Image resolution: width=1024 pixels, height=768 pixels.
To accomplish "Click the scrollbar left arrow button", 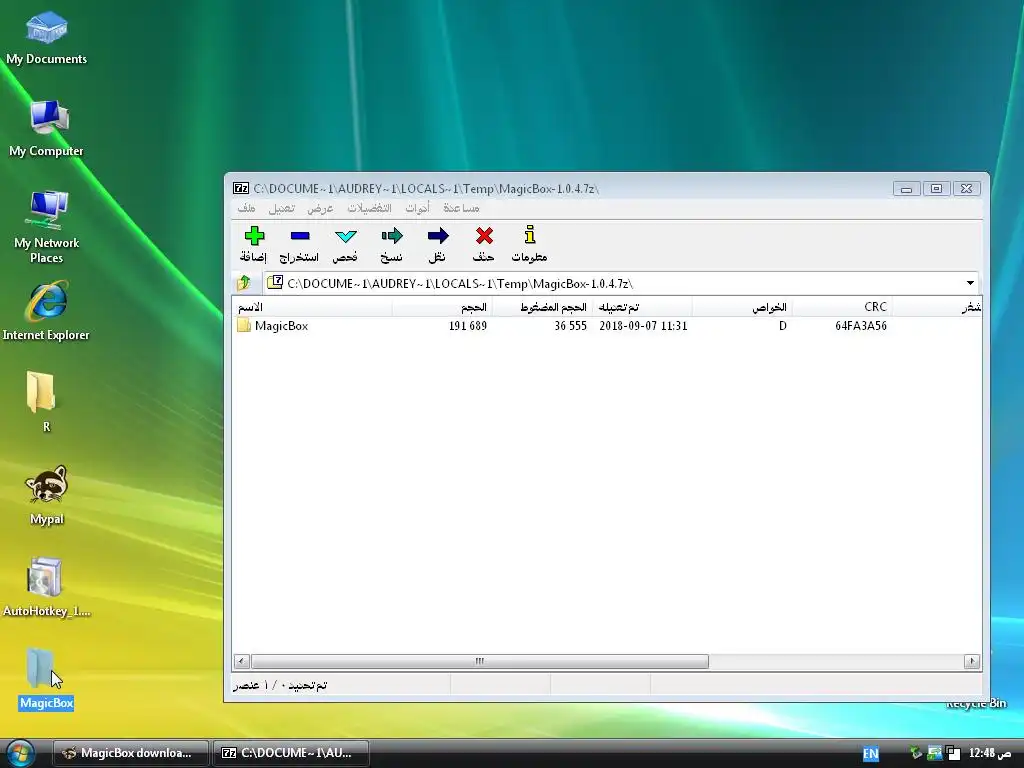I will click(241, 662).
